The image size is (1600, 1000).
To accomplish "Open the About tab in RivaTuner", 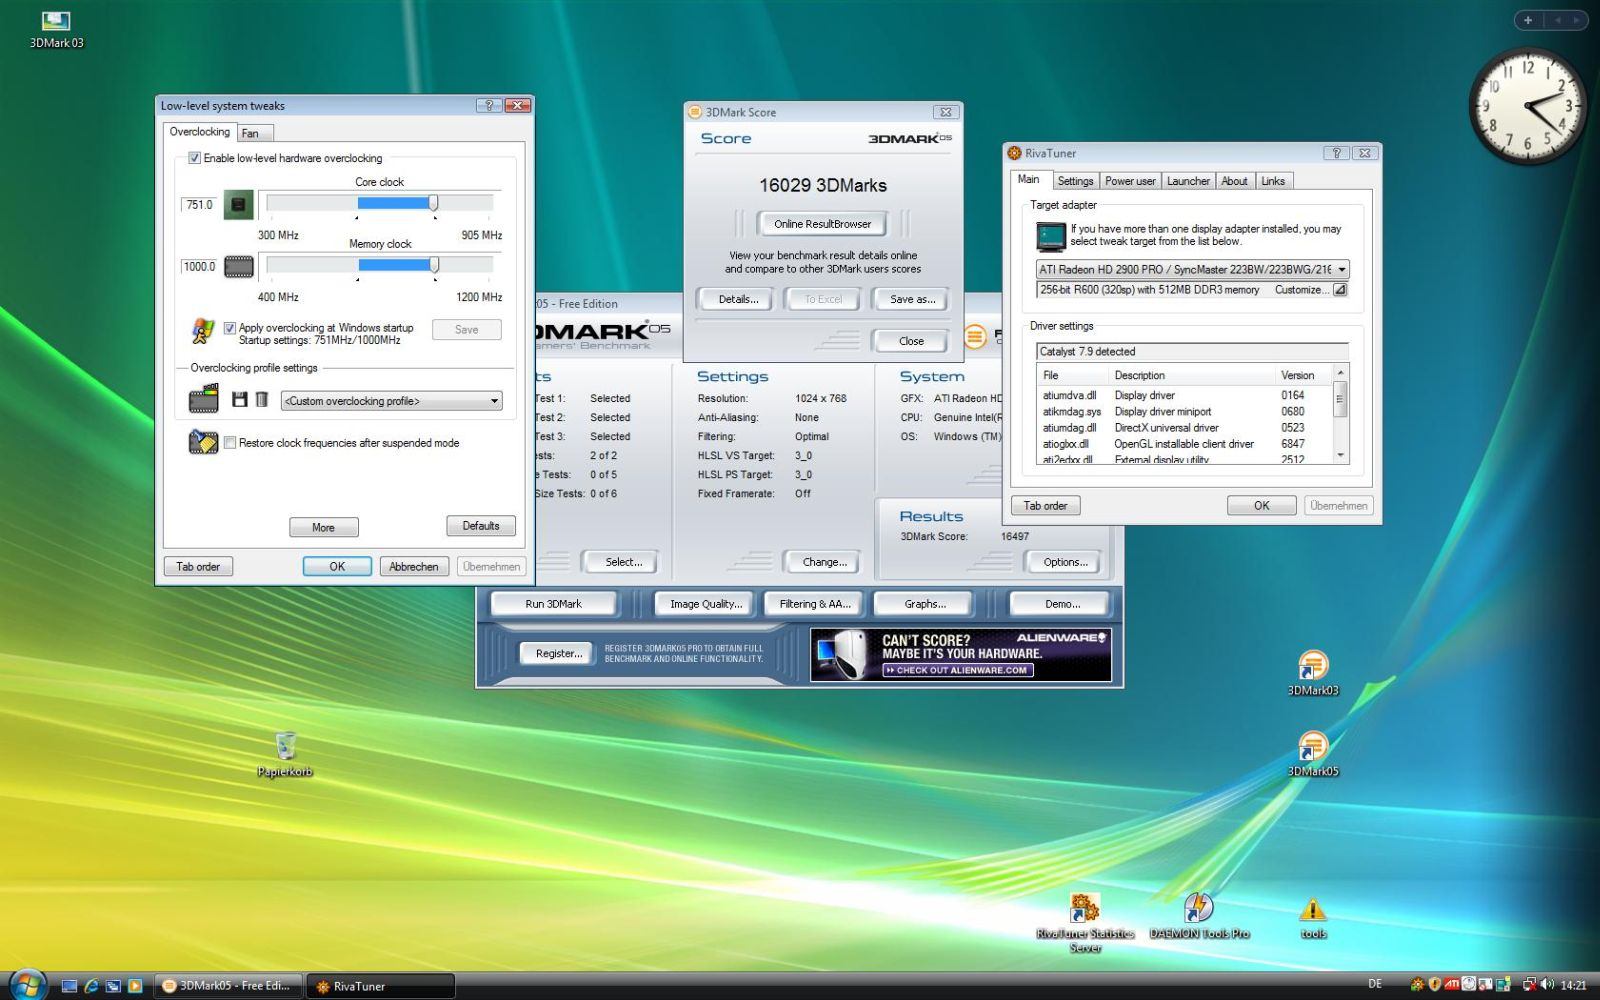I will [1234, 181].
